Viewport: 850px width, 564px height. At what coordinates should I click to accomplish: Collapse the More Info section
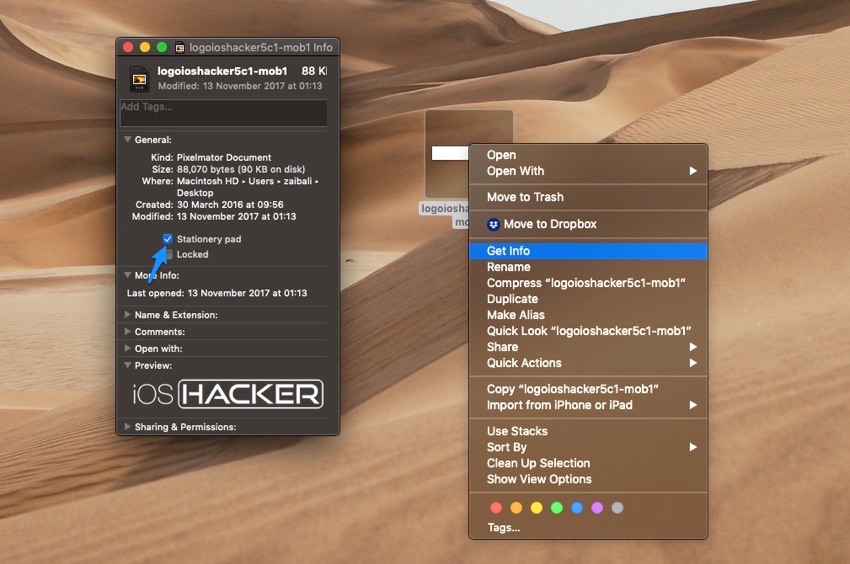tap(127, 275)
